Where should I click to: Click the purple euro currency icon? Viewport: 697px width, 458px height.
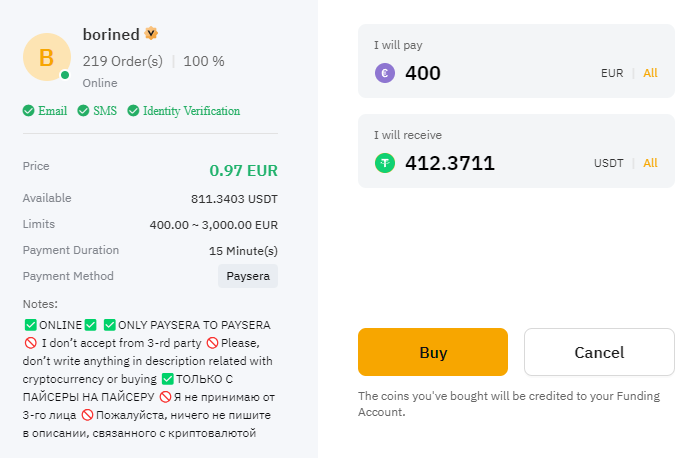point(385,73)
